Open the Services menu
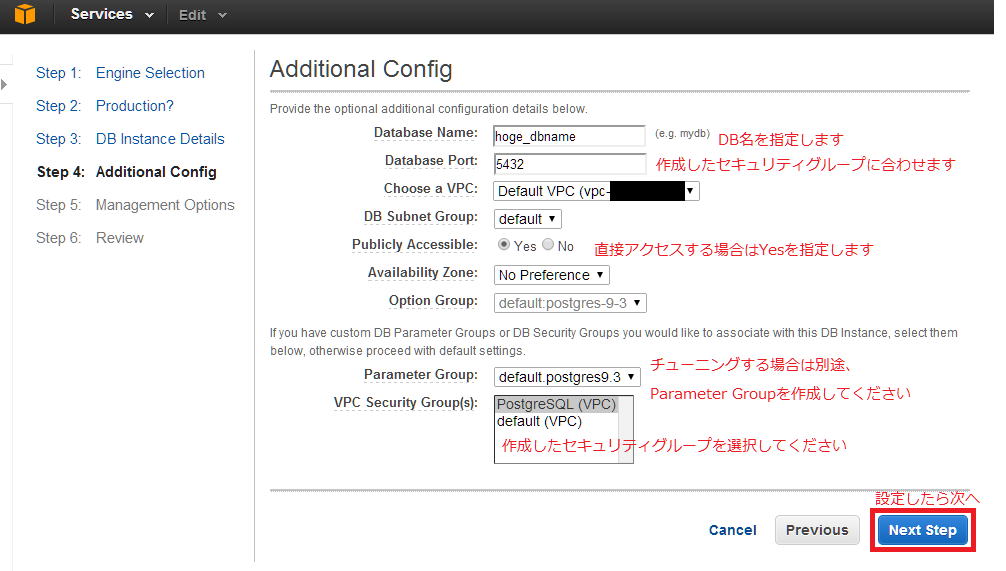Image resolution: width=1006 pixels, height=571 pixels. click(x=112, y=15)
